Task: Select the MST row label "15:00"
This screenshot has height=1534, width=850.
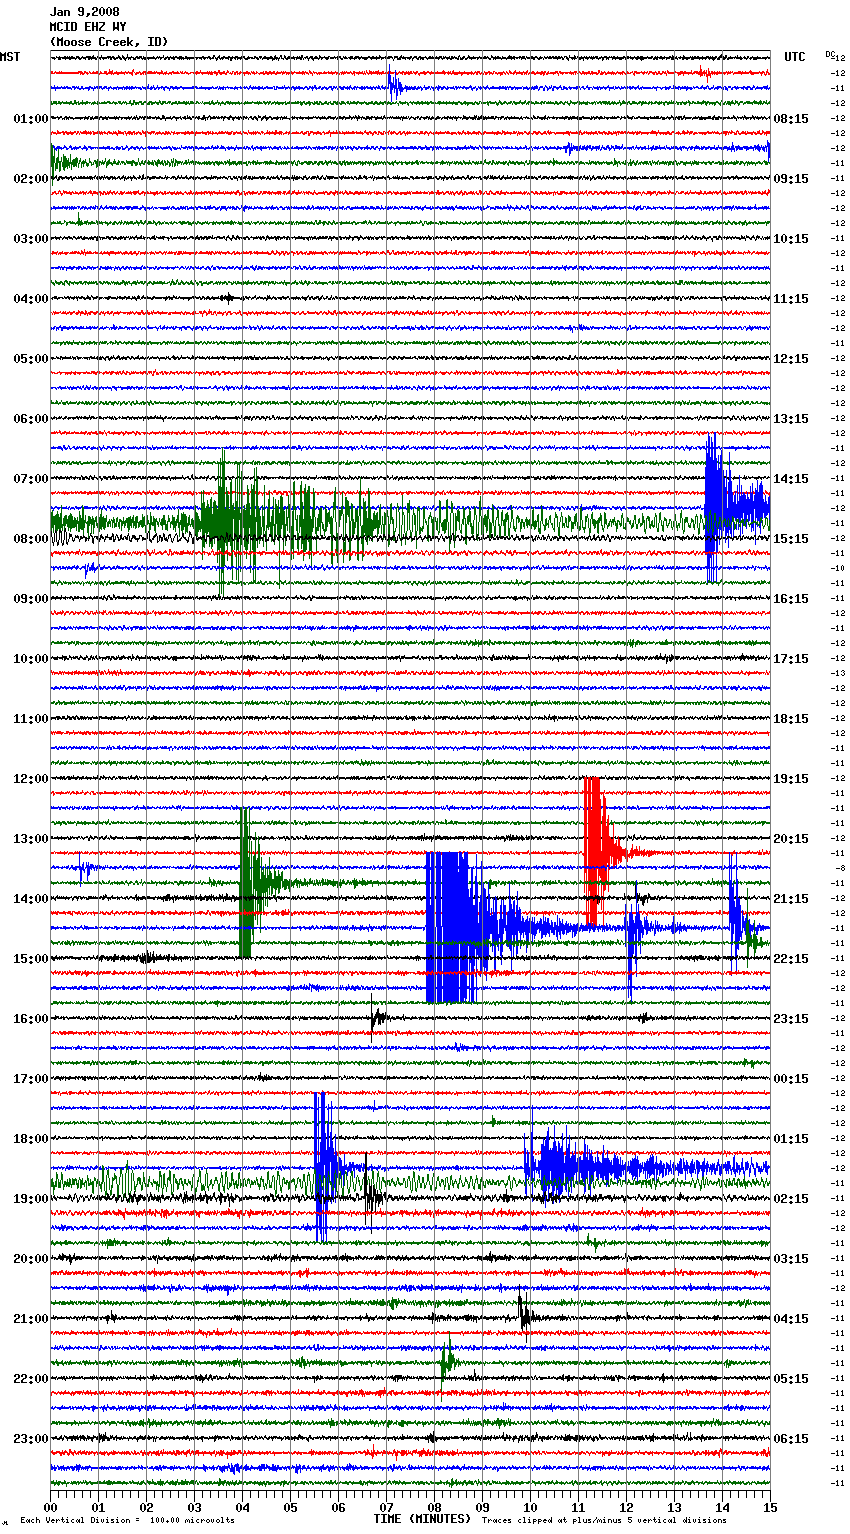Action: [x=31, y=958]
